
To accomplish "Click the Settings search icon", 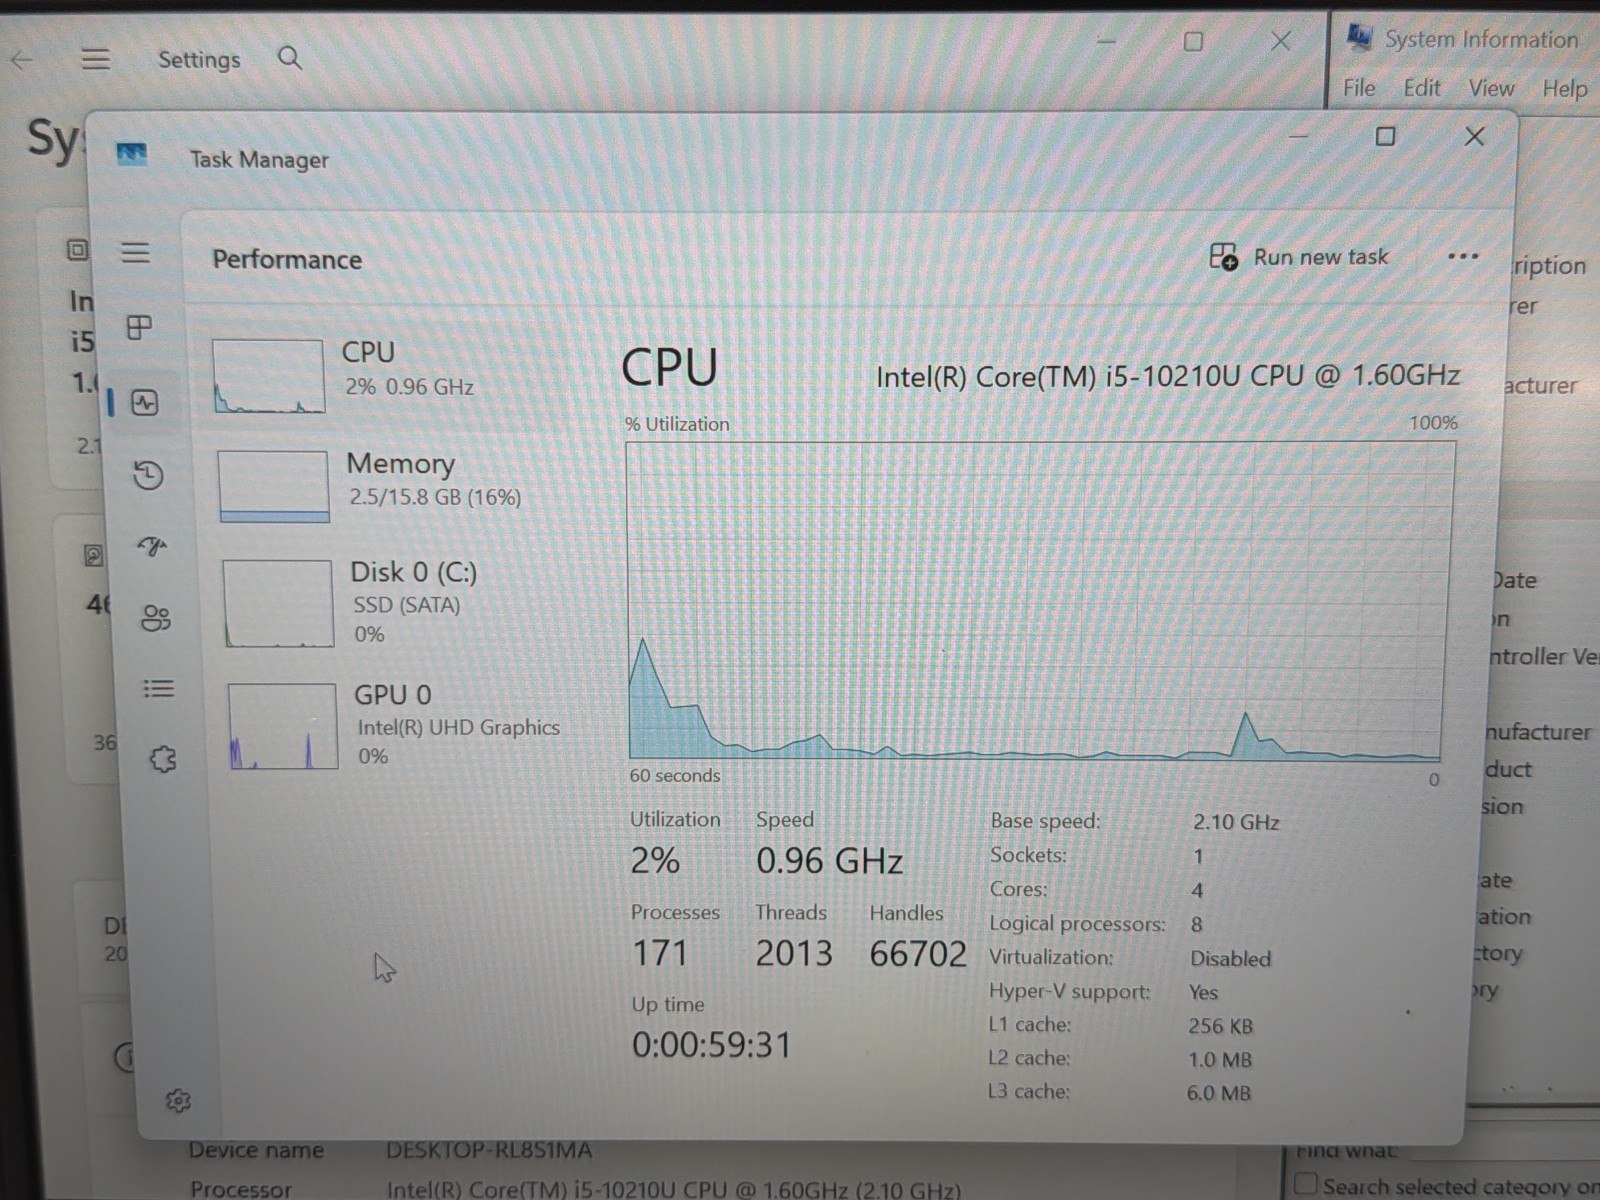I will 290,58.
